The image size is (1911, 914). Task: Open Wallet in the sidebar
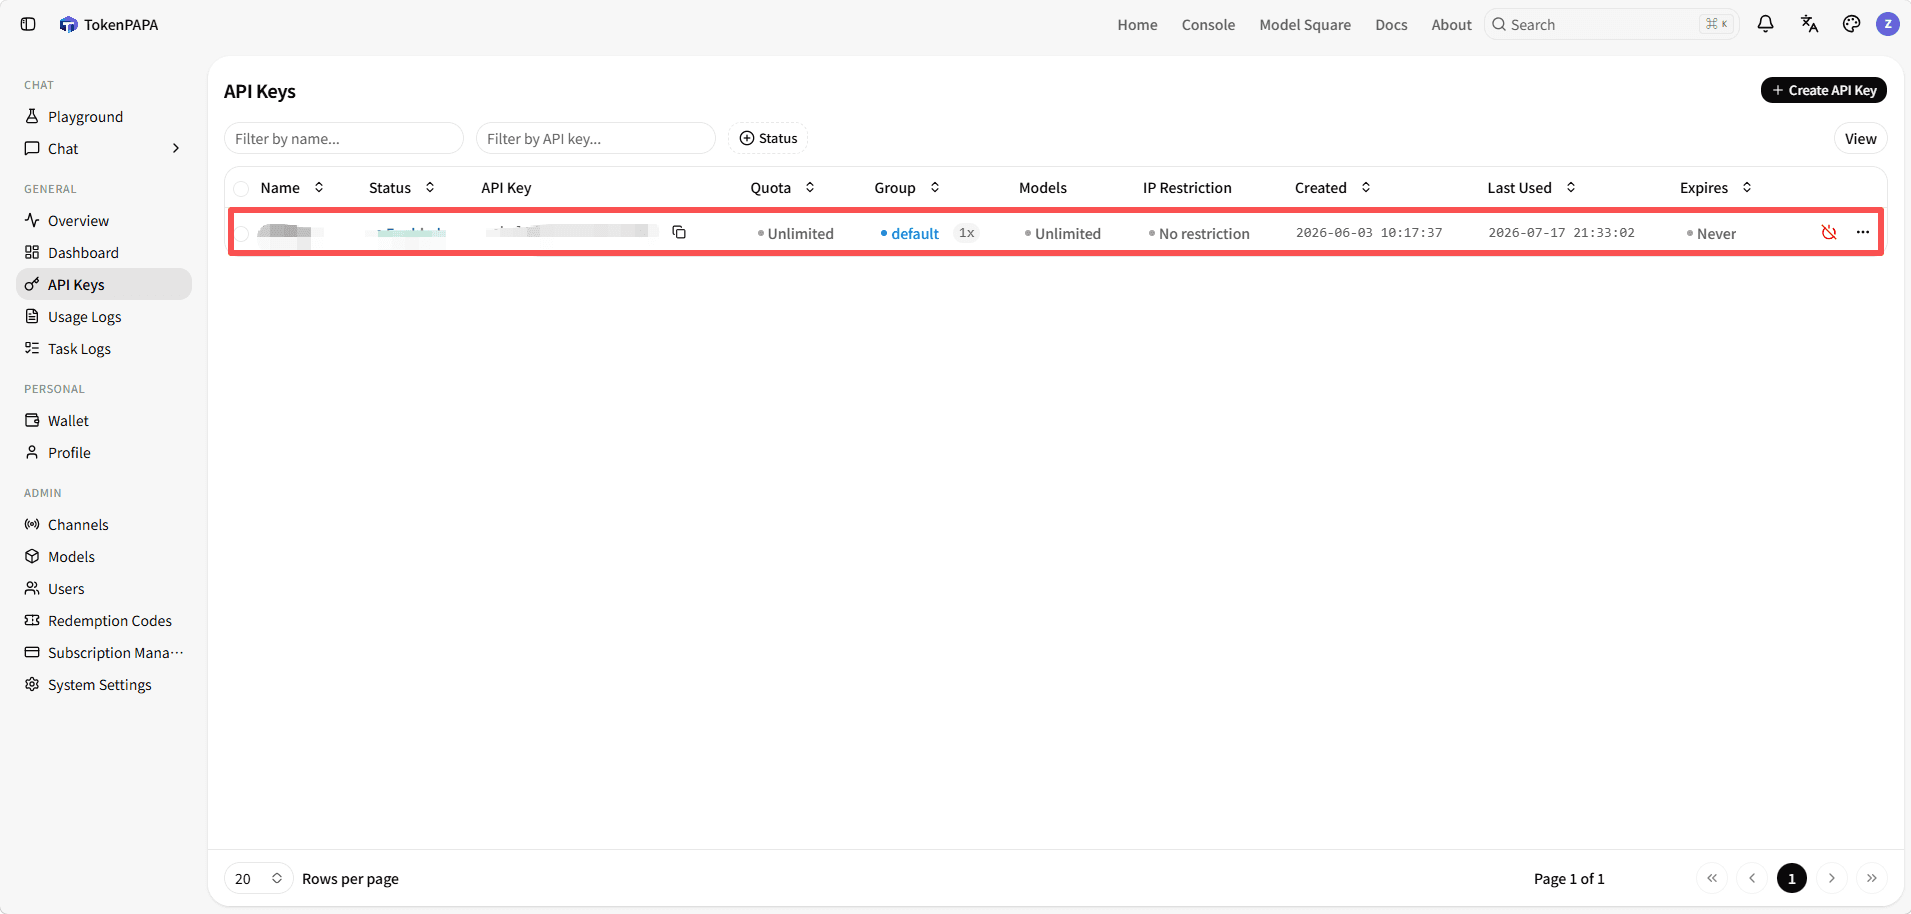pos(104,421)
